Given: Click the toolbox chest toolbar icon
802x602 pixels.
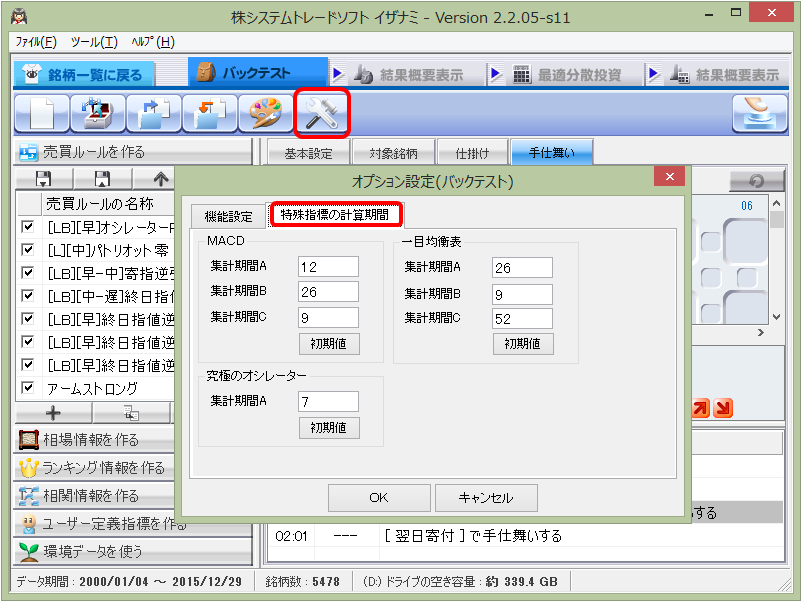Looking at the screenshot, I should 98,113.
